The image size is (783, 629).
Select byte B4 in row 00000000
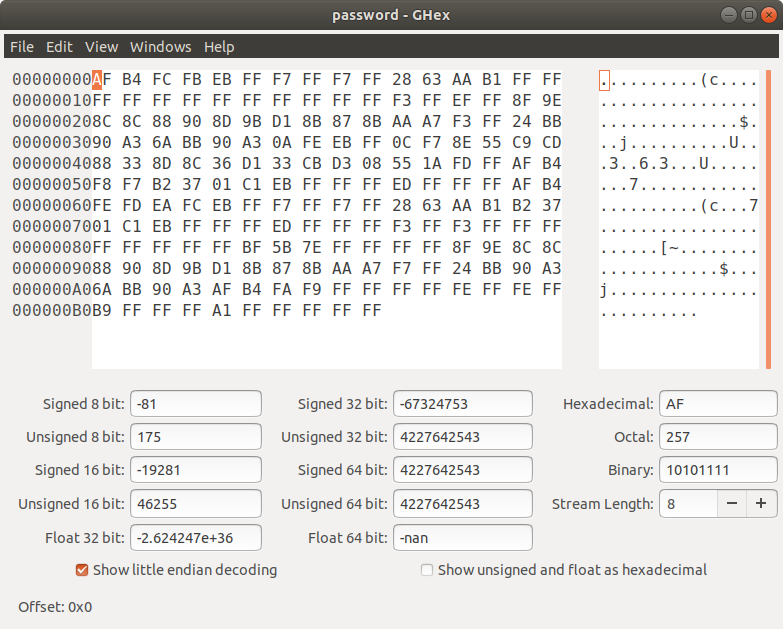pos(132,79)
